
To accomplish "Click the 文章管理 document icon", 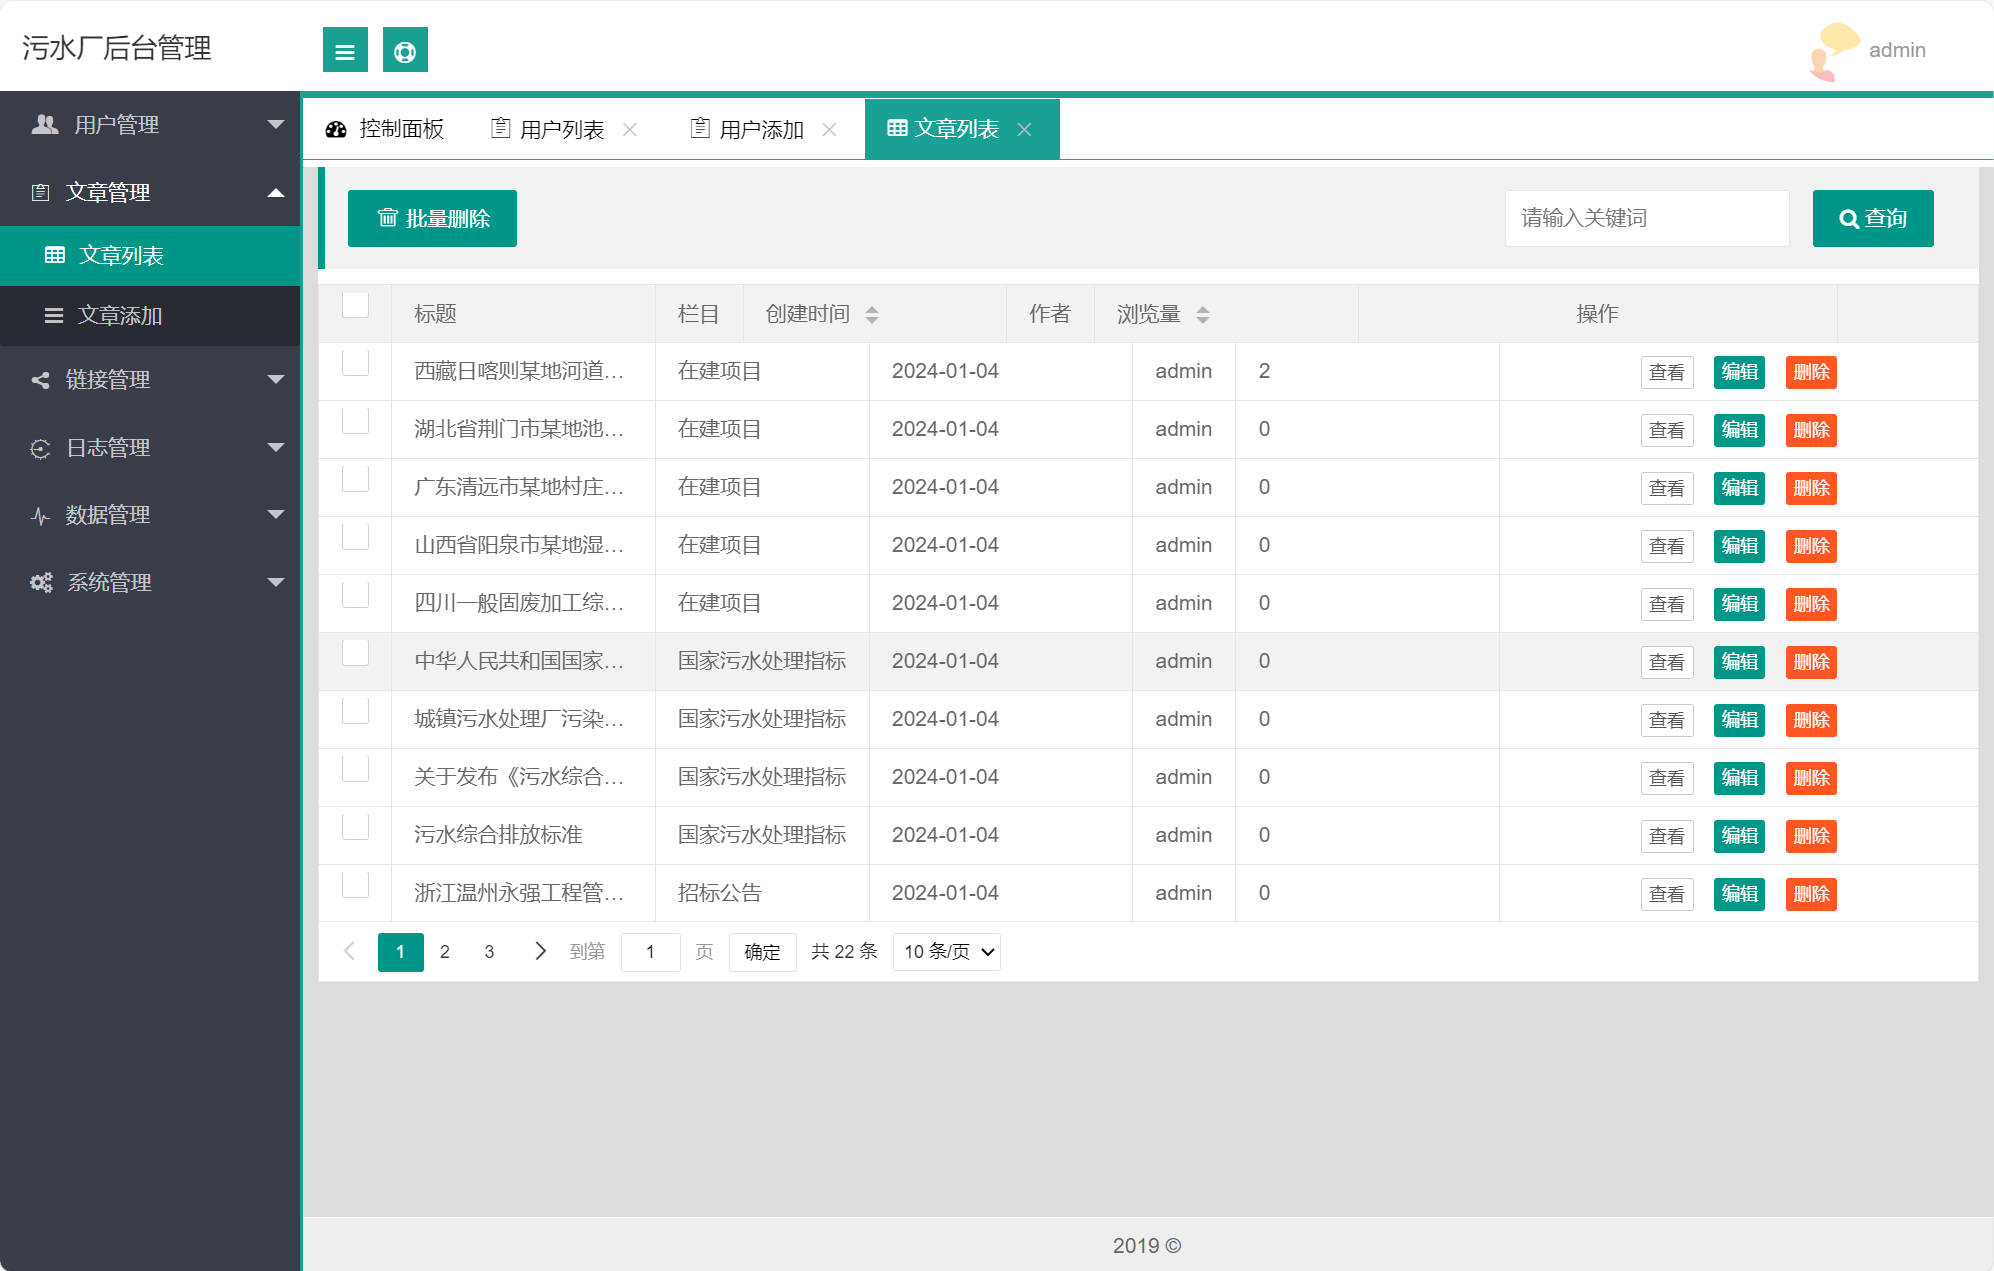I will point(41,192).
